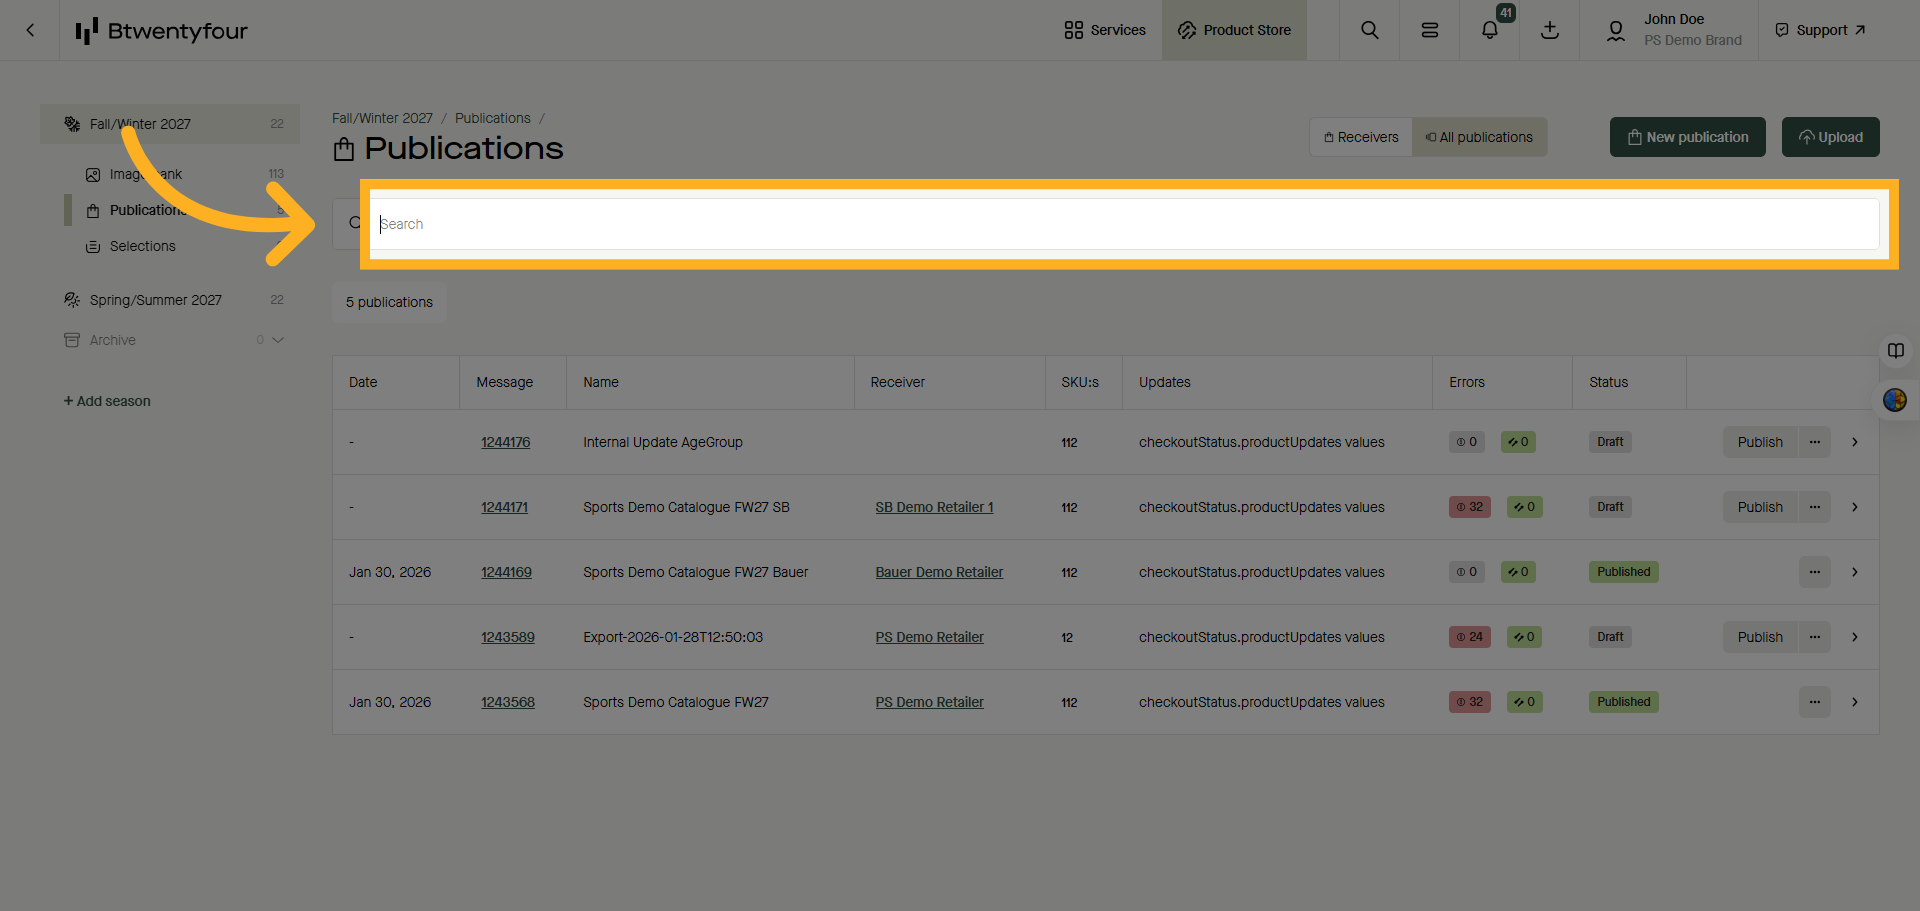Viewport: 1920px width, 911px height.
Task: Click the book/documentation icon on the right edge
Action: [x=1896, y=350]
